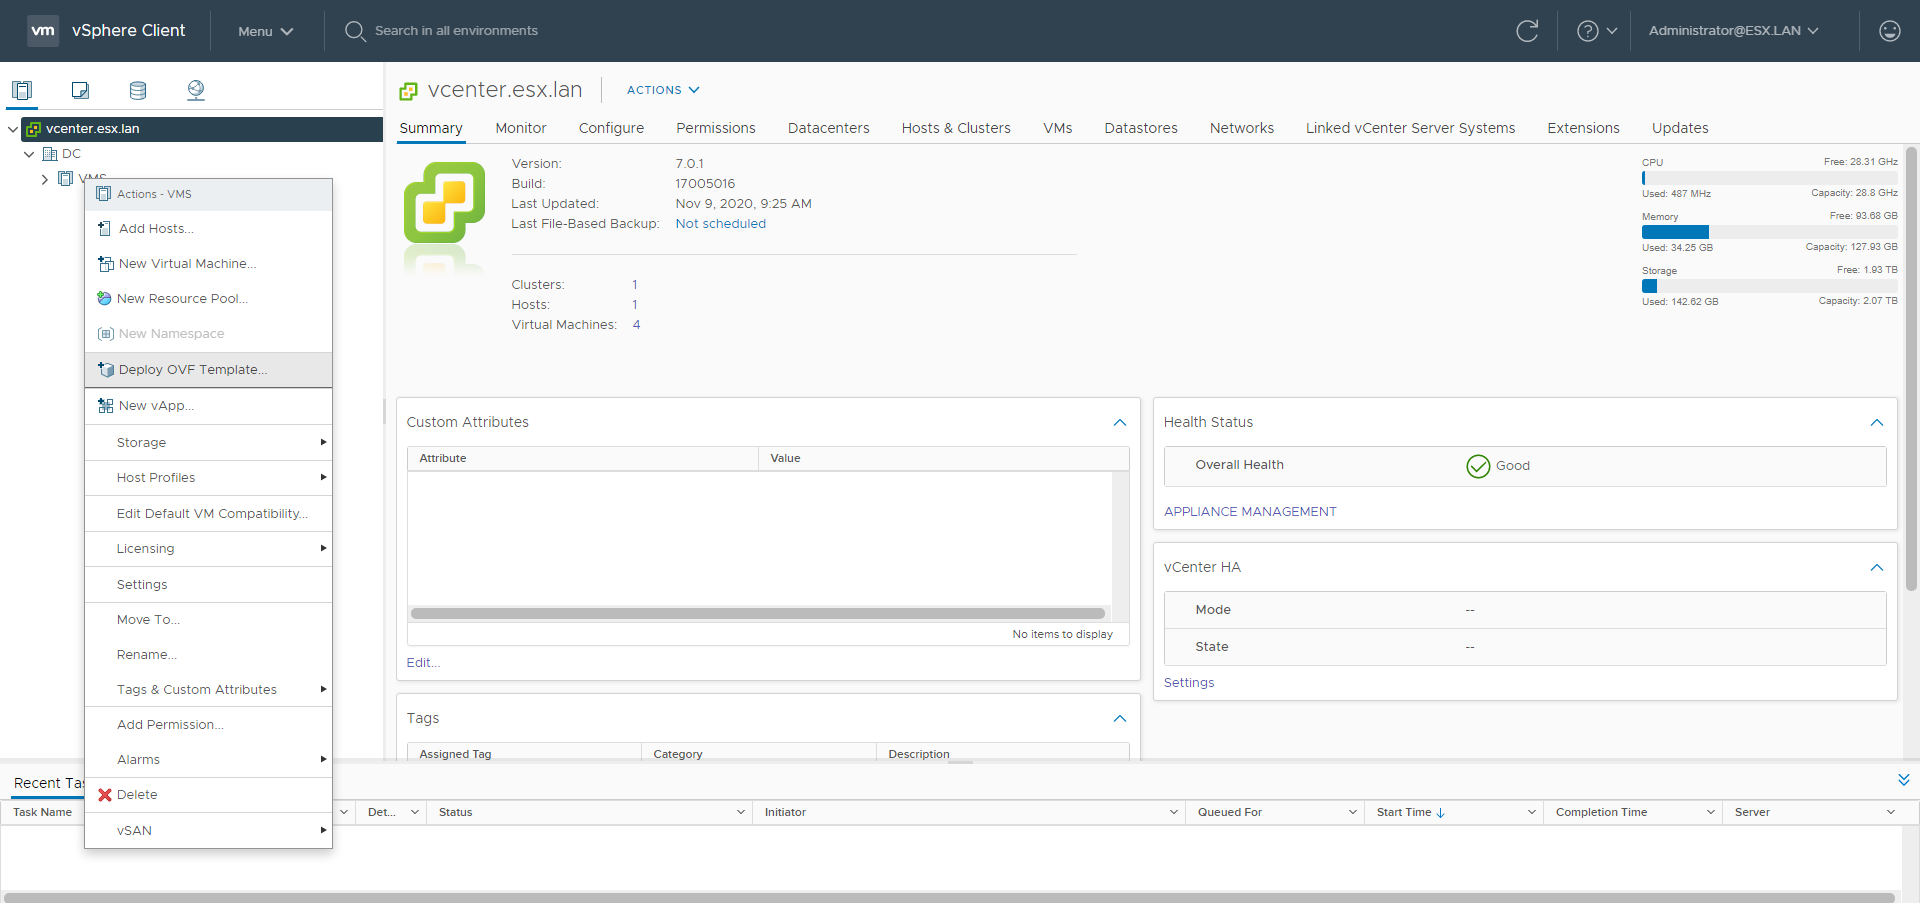This screenshot has height=903, width=1920.
Task: Click the Custom Attributes horizontal scrollbar
Action: tap(757, 613)
